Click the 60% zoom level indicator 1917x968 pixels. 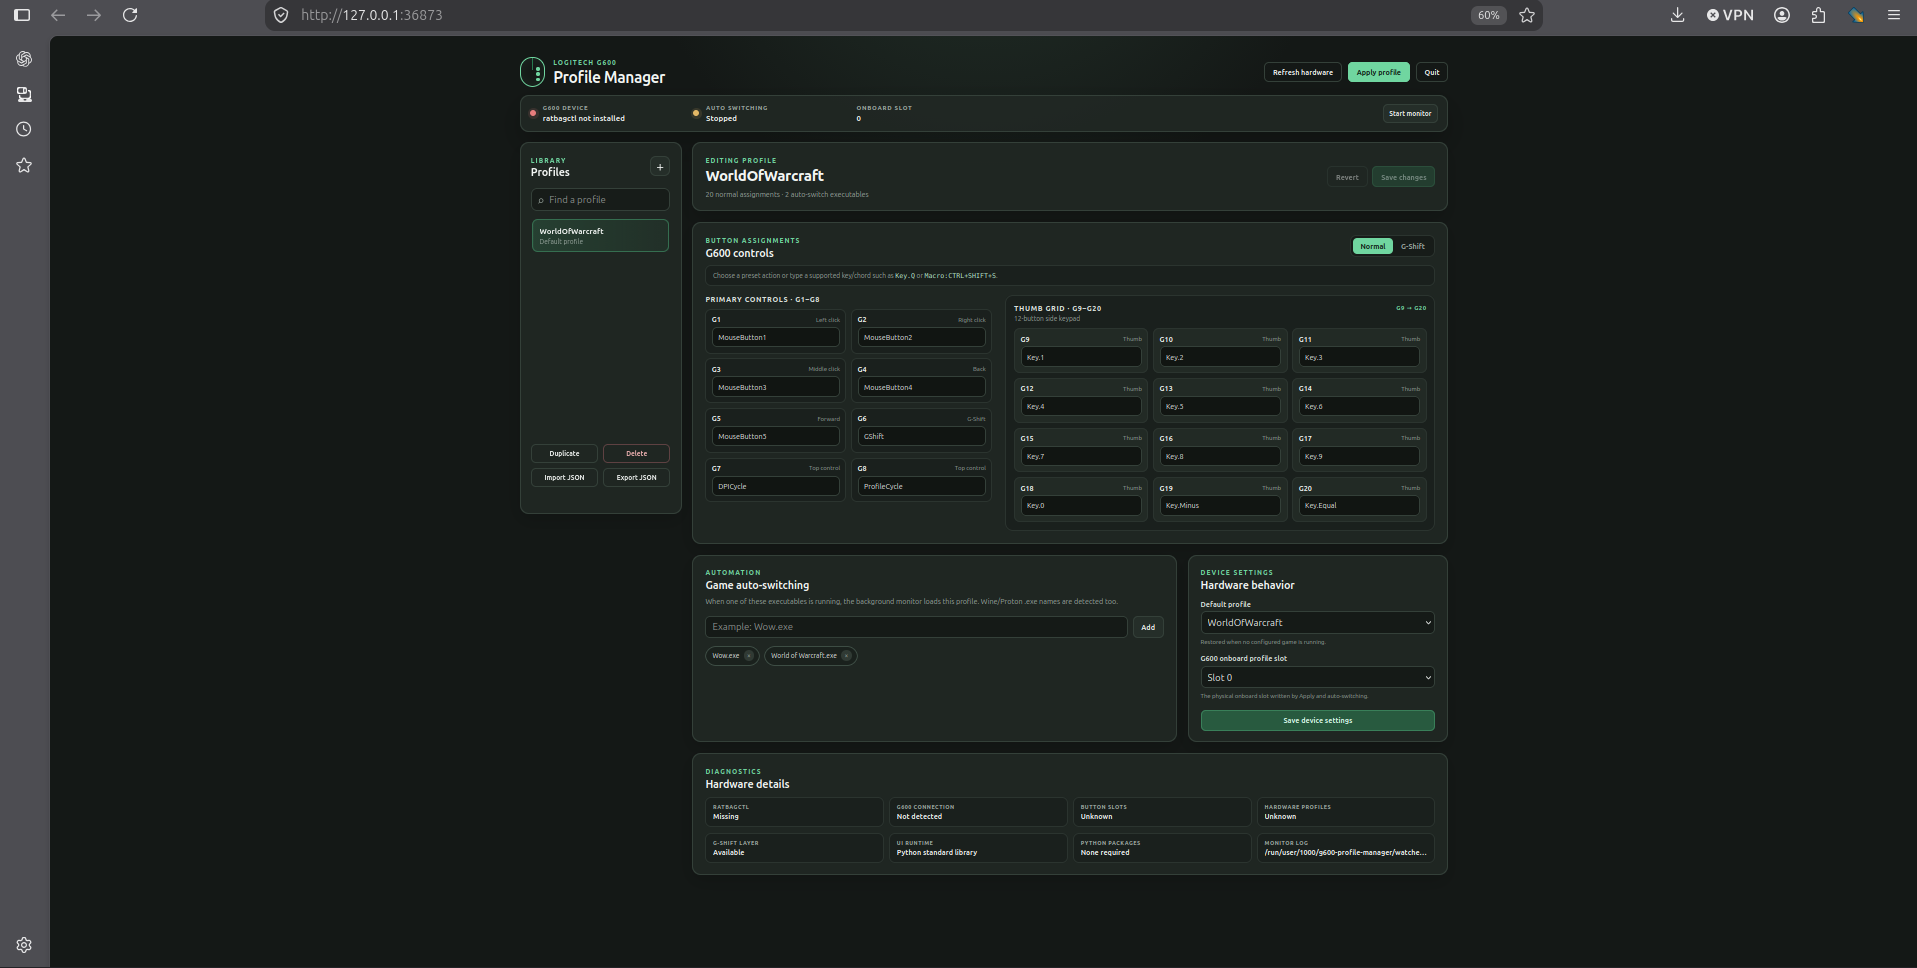1488,15
